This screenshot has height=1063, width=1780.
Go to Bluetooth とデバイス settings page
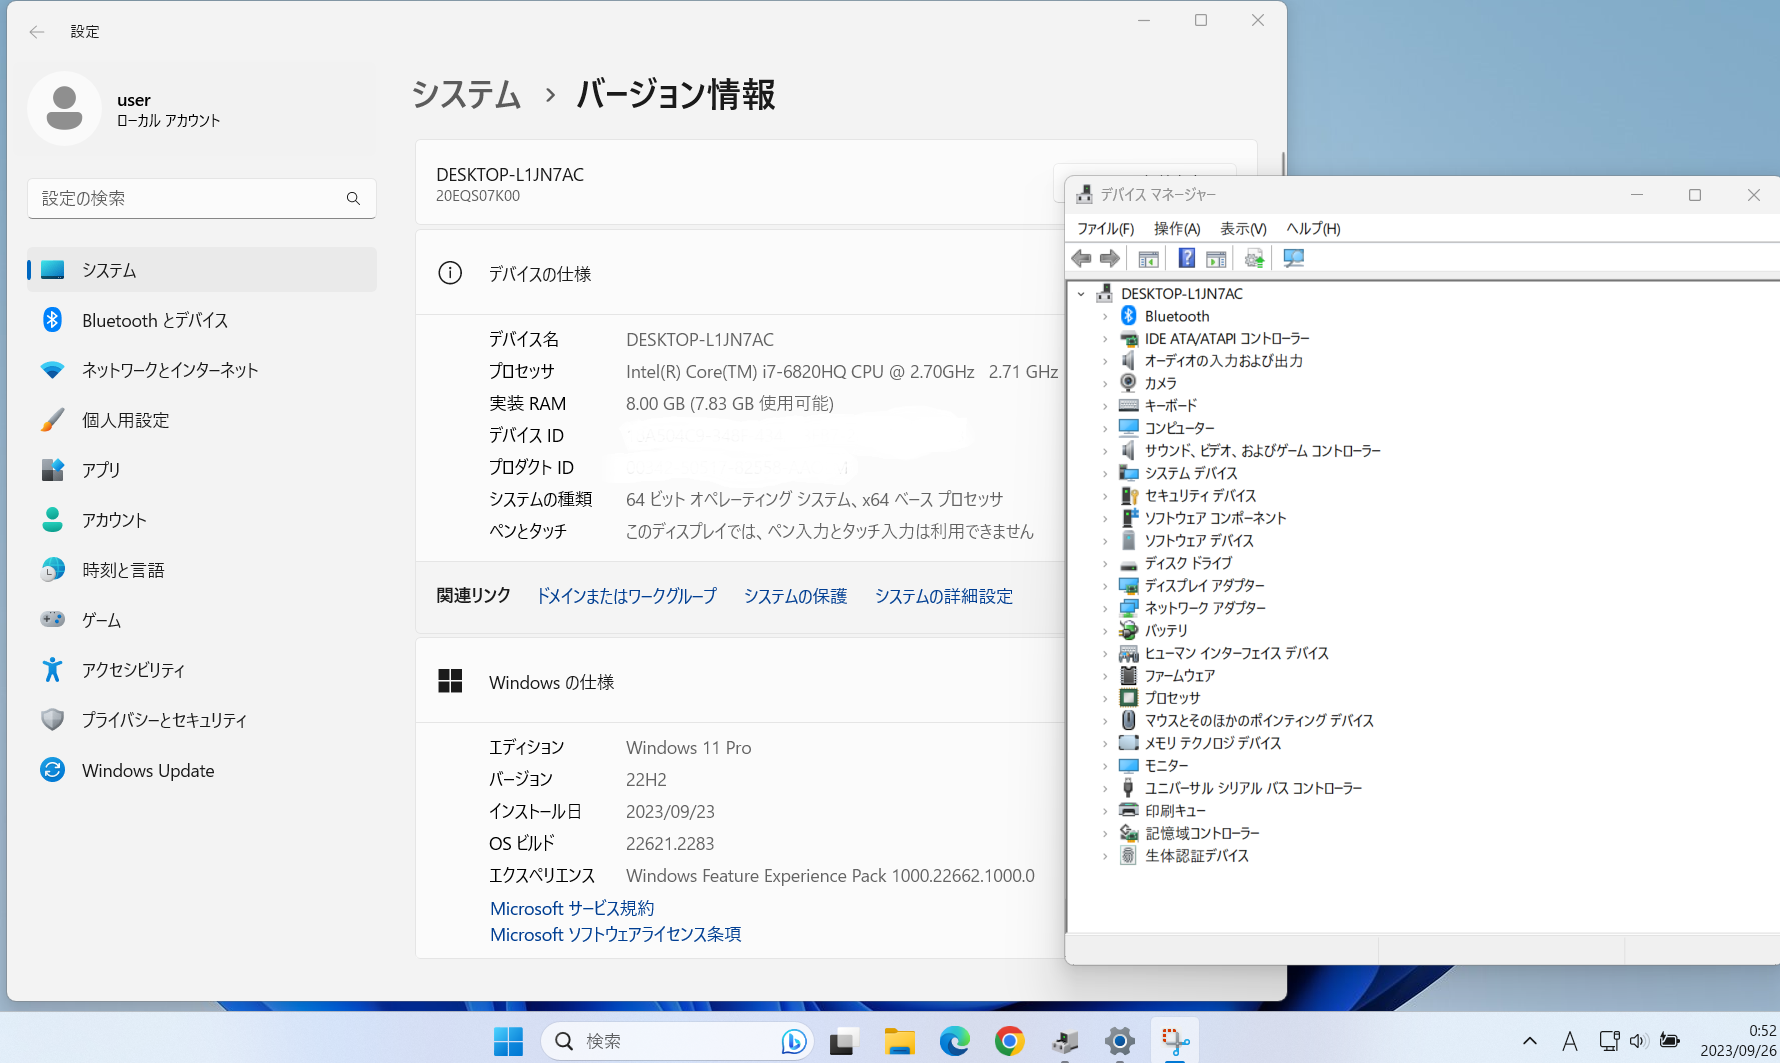click(202, 320)
